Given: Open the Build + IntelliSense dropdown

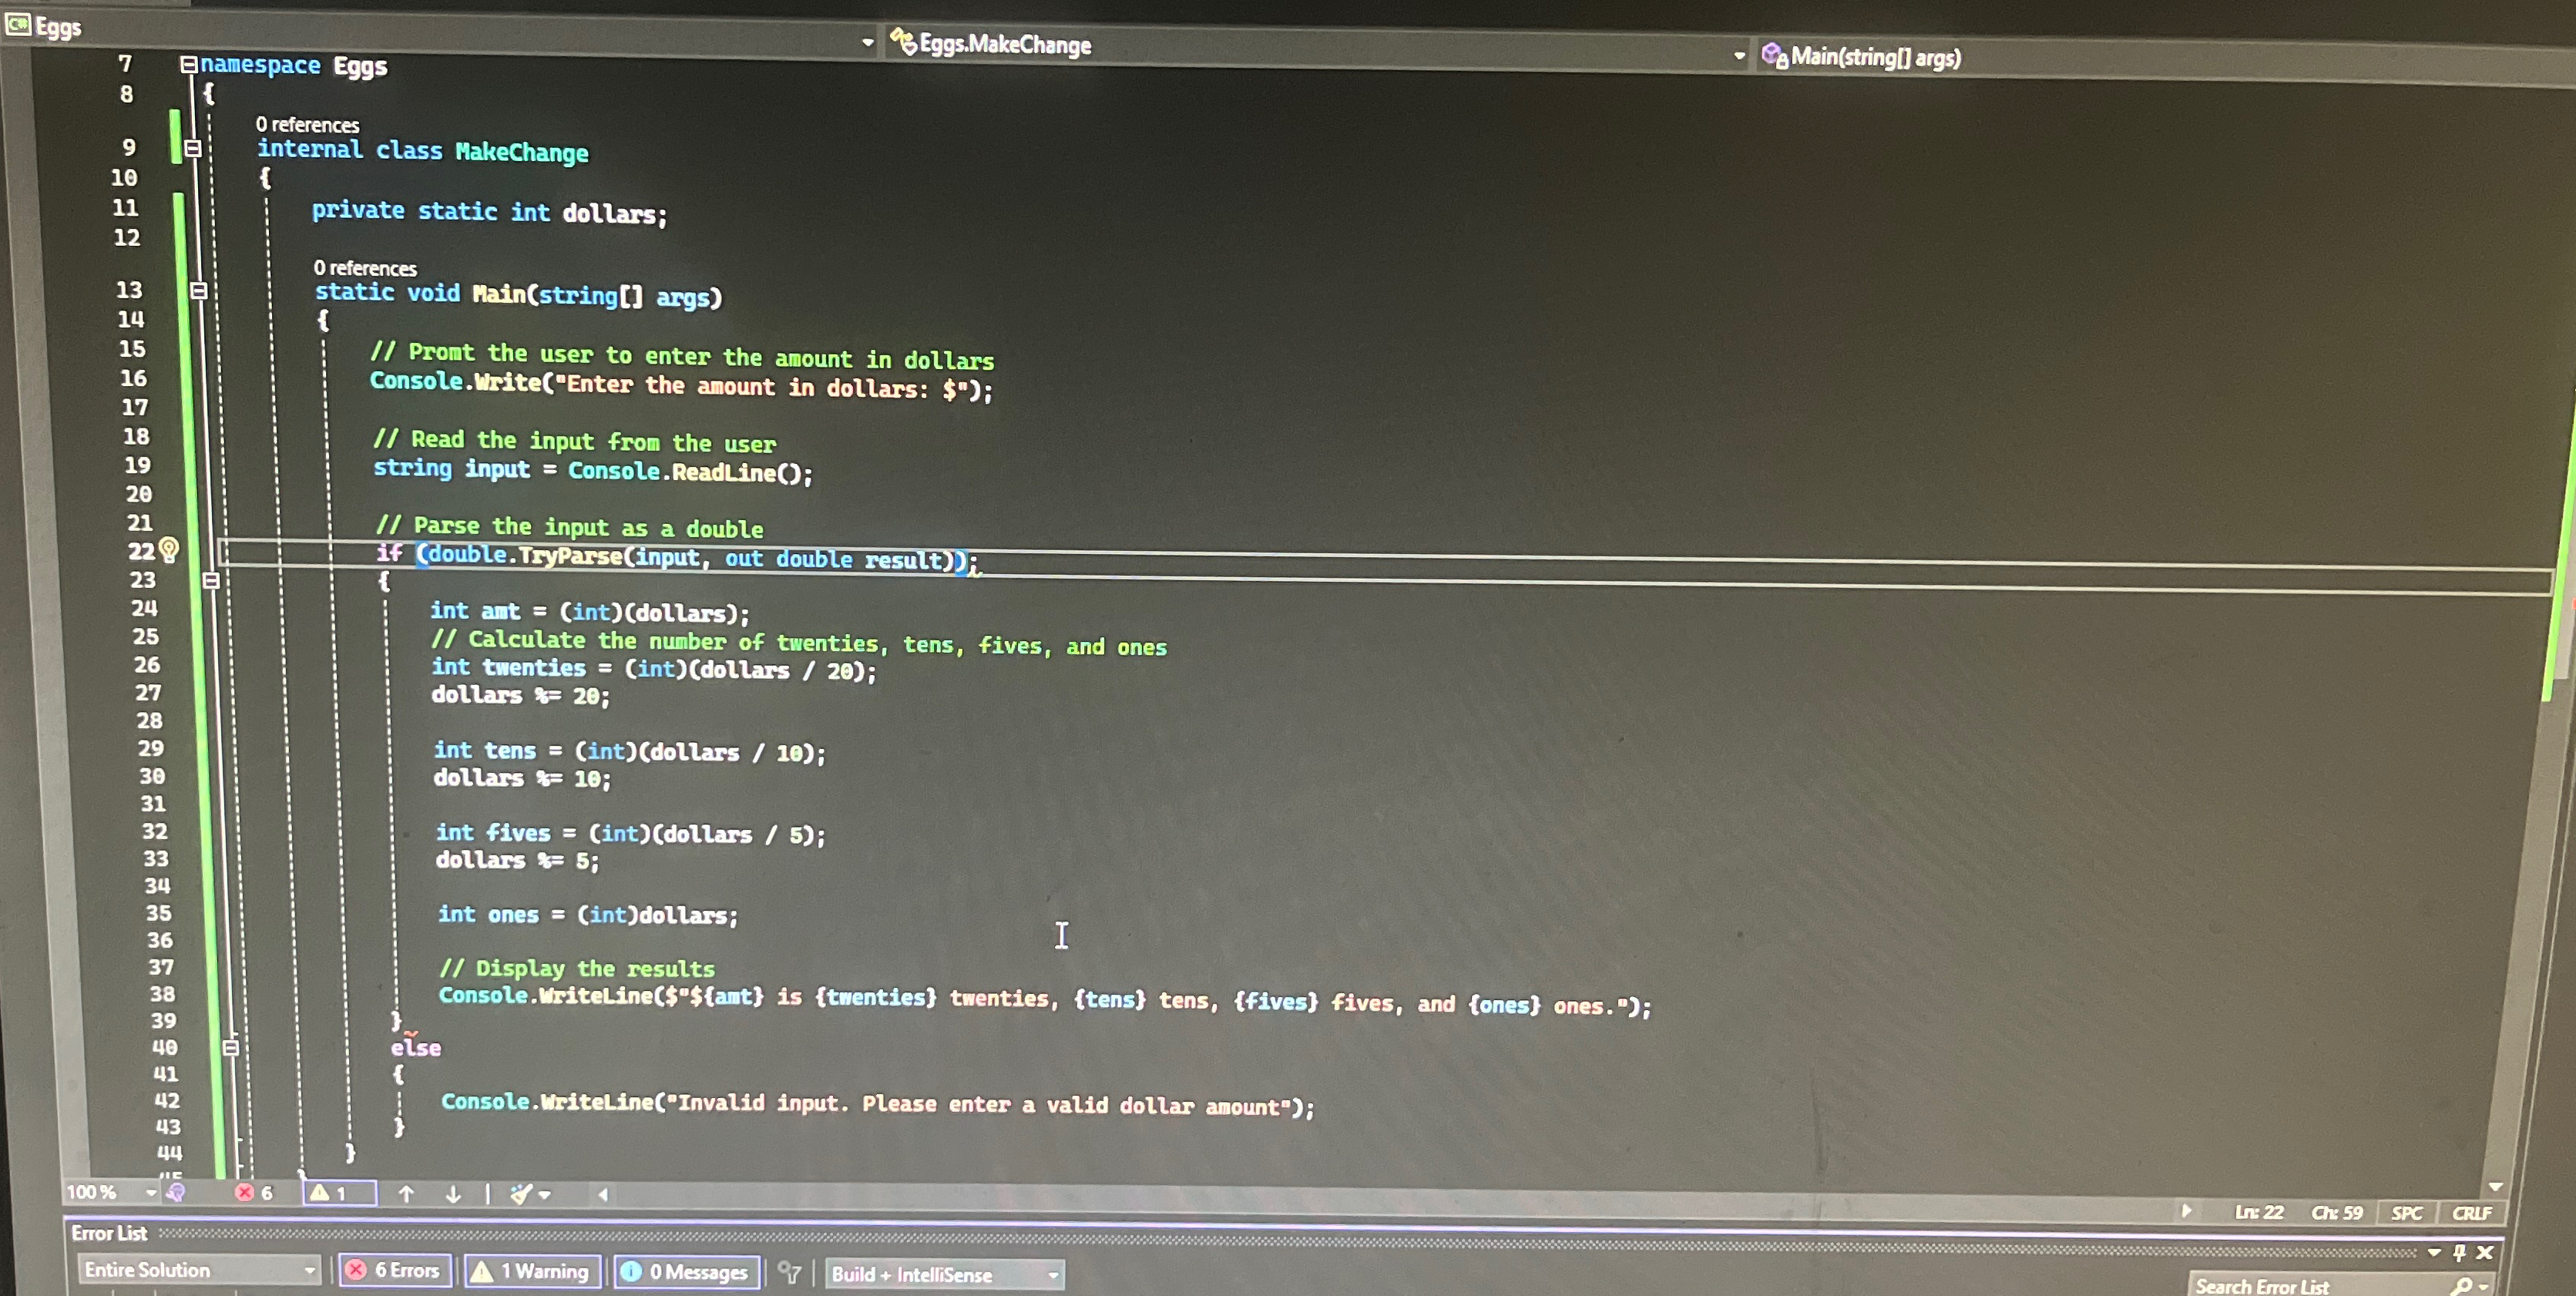Looking at the screenshot, I should point(943,1274).
